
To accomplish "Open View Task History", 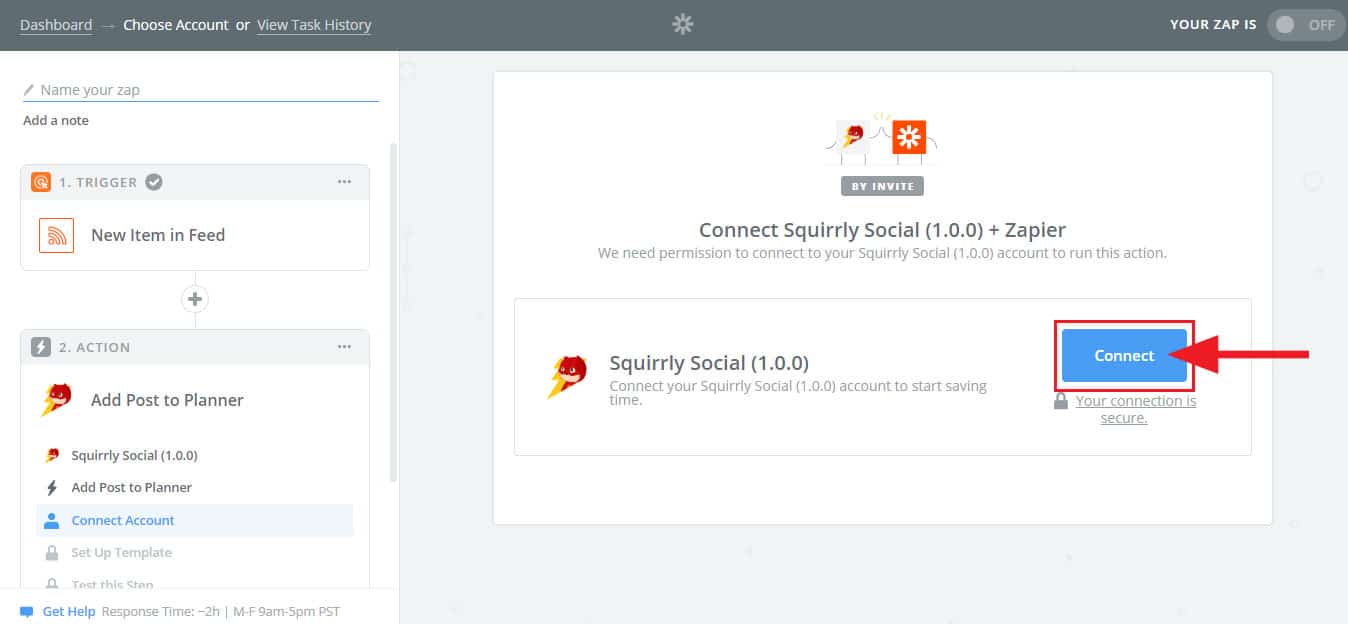I will 314,25.
